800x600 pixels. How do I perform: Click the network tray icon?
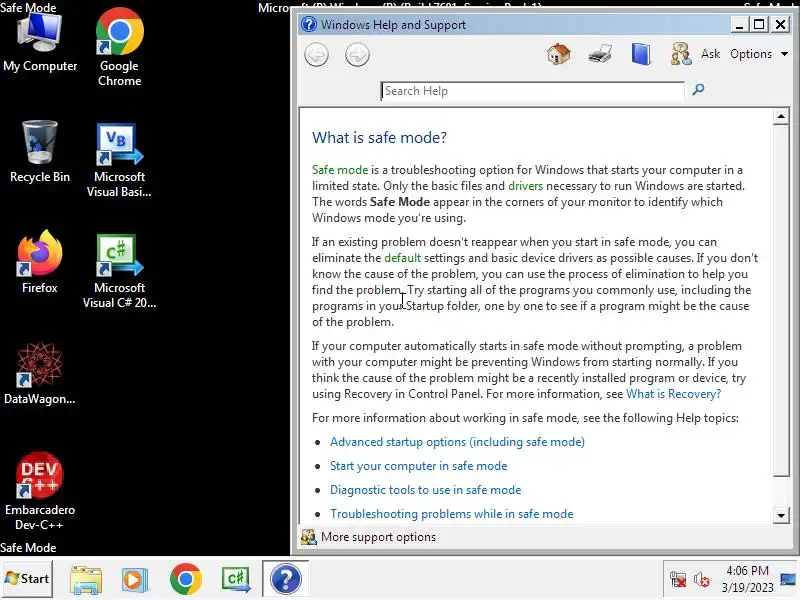[678, 580]
